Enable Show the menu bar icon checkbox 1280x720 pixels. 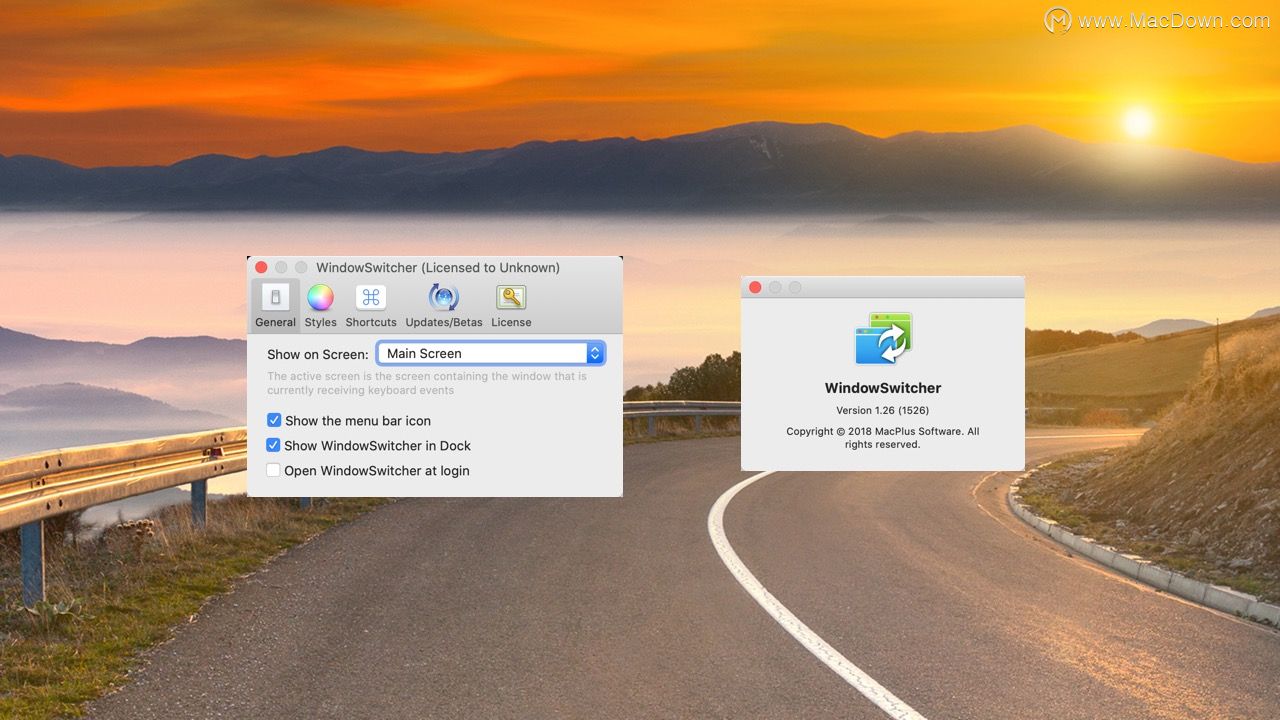click(274, 420)
